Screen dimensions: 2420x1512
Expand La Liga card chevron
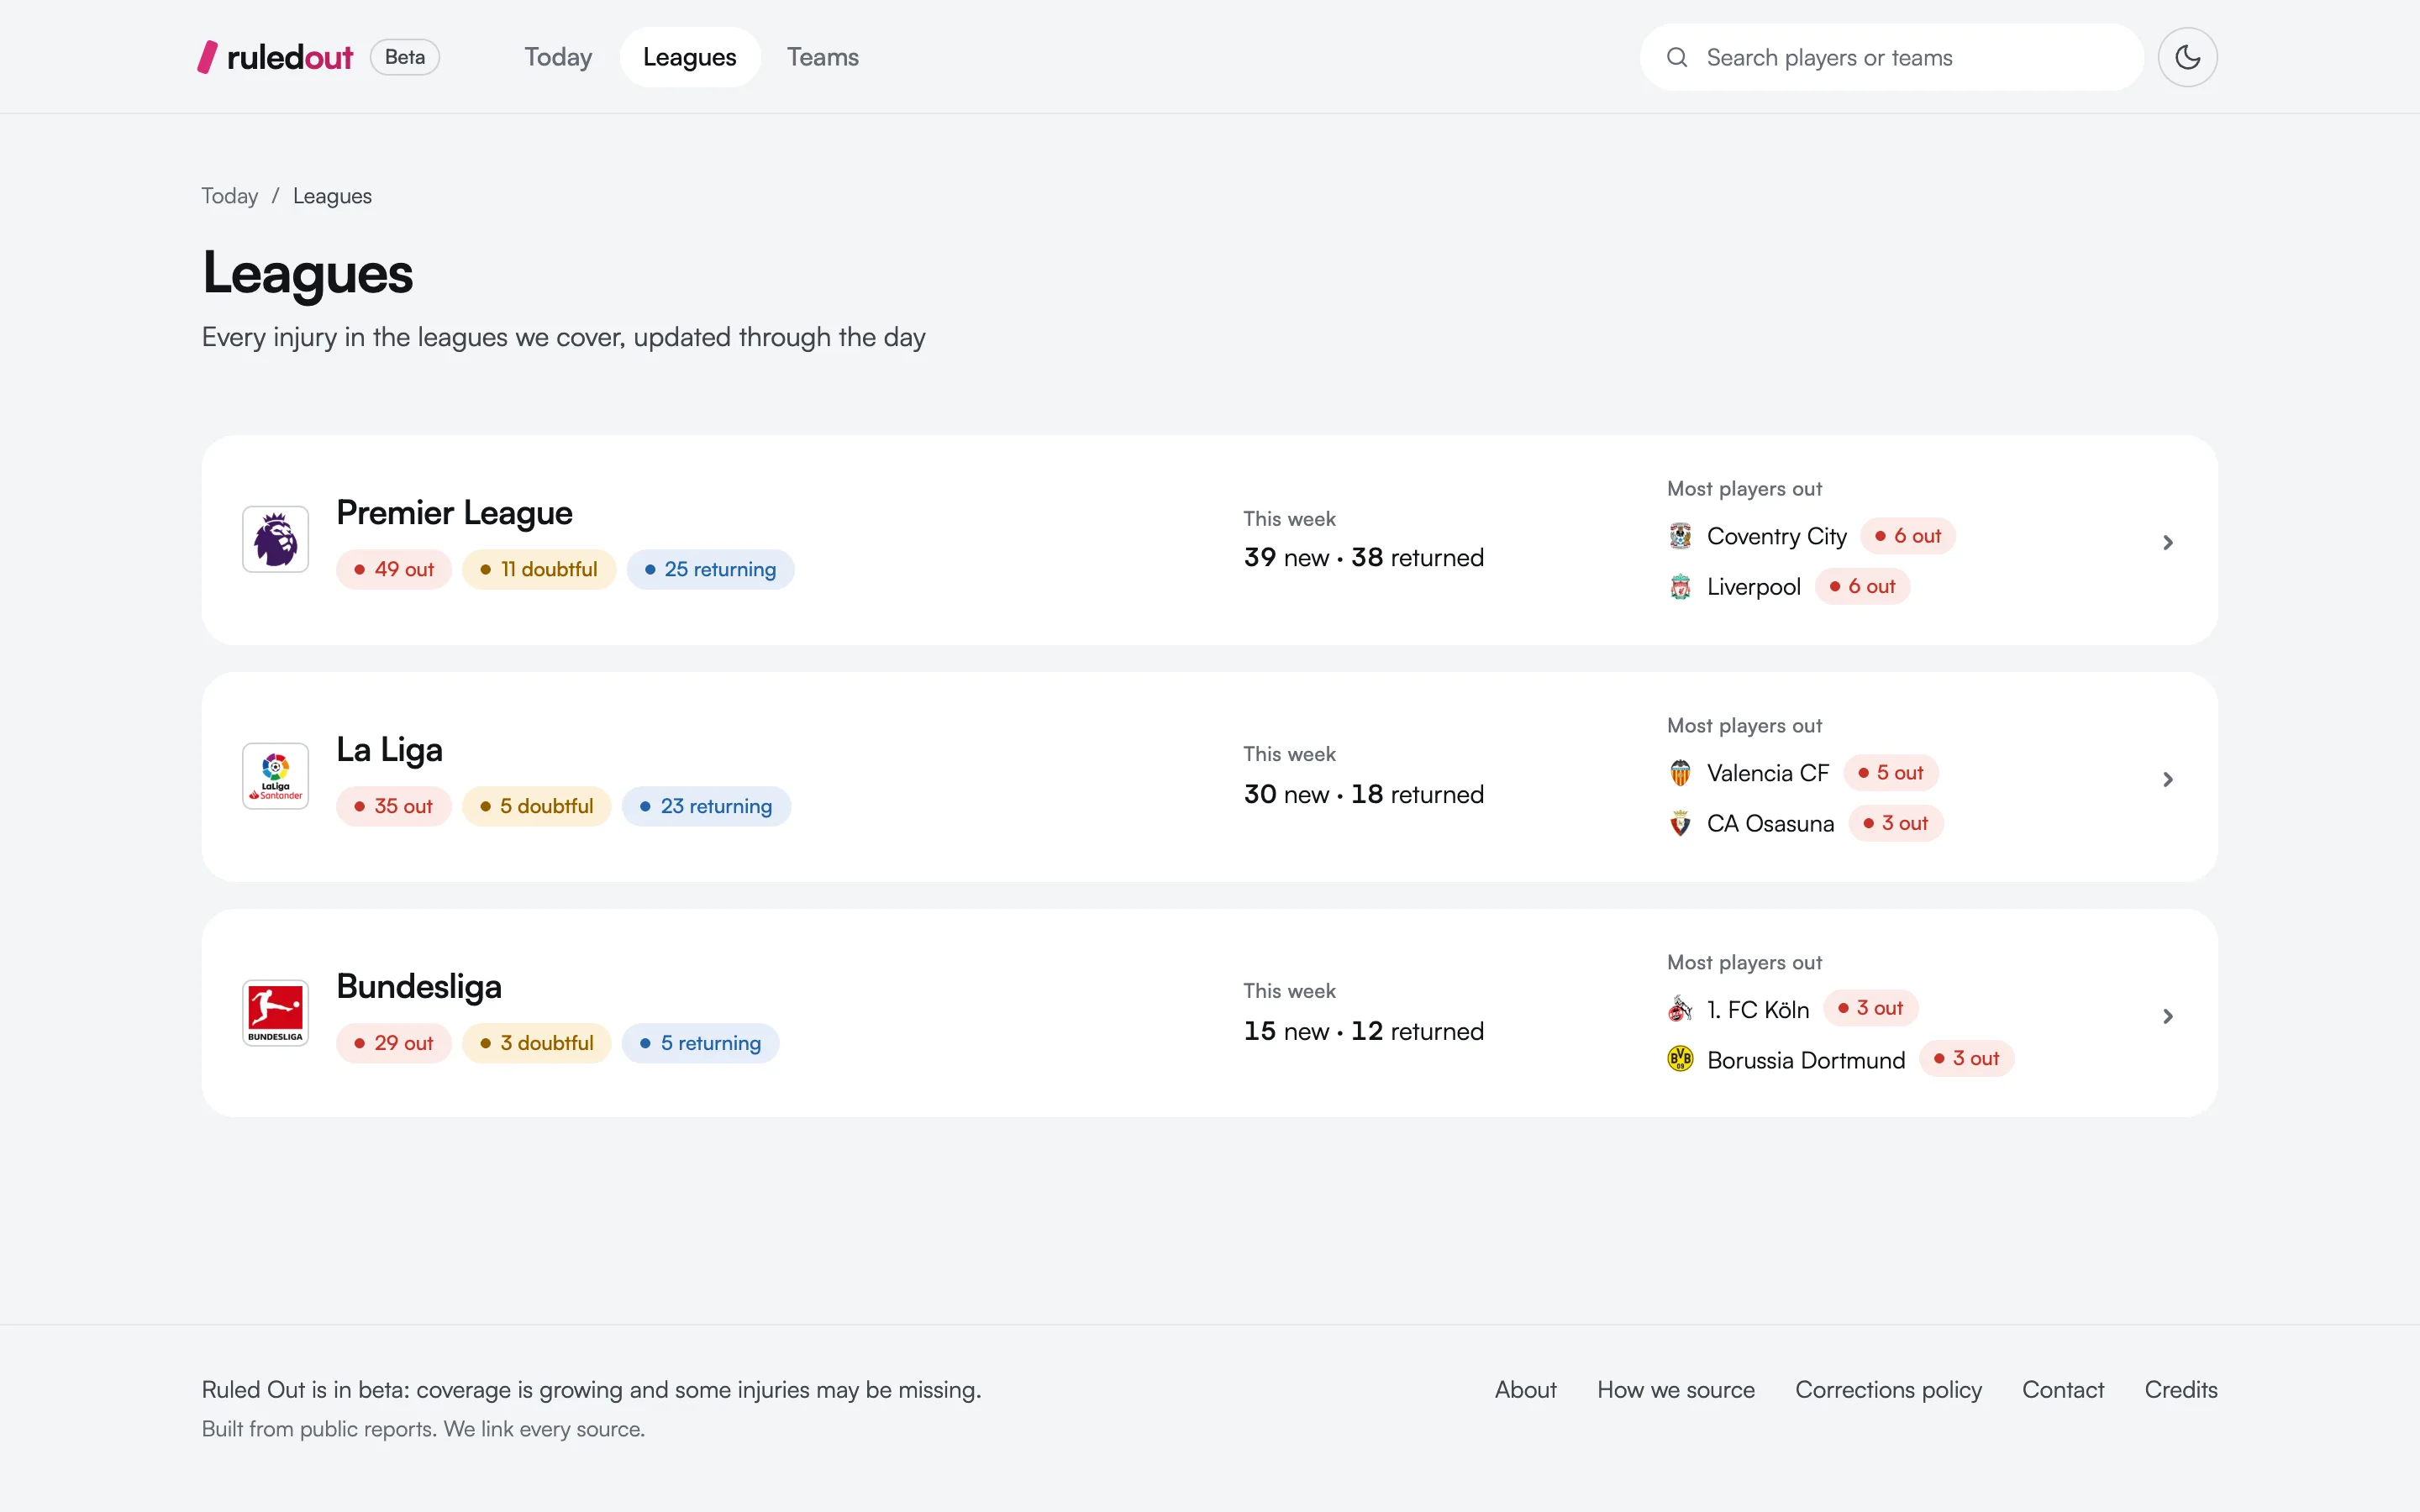2167,779
